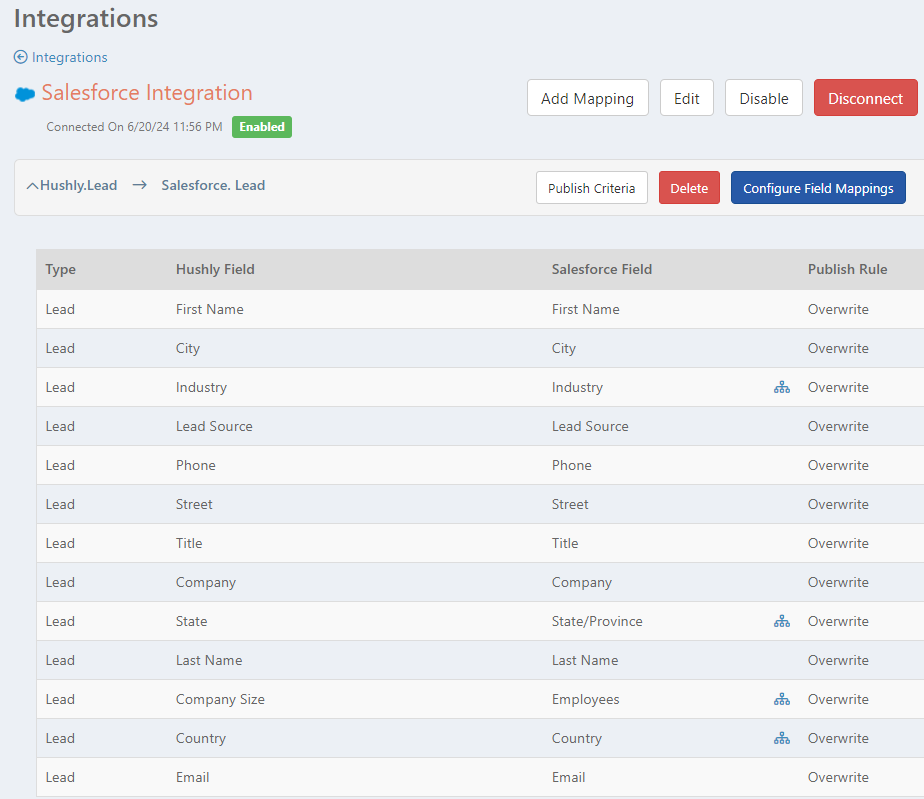Click the back arrow icon beside Integrations
The width and height of the screenshot is (924, 799).
(21, 57)
